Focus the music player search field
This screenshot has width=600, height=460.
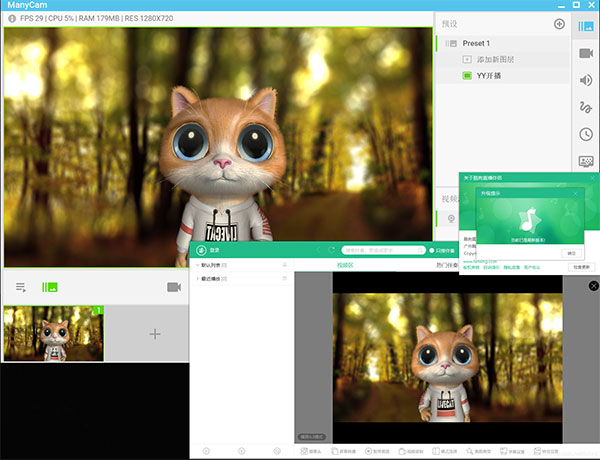383,250
